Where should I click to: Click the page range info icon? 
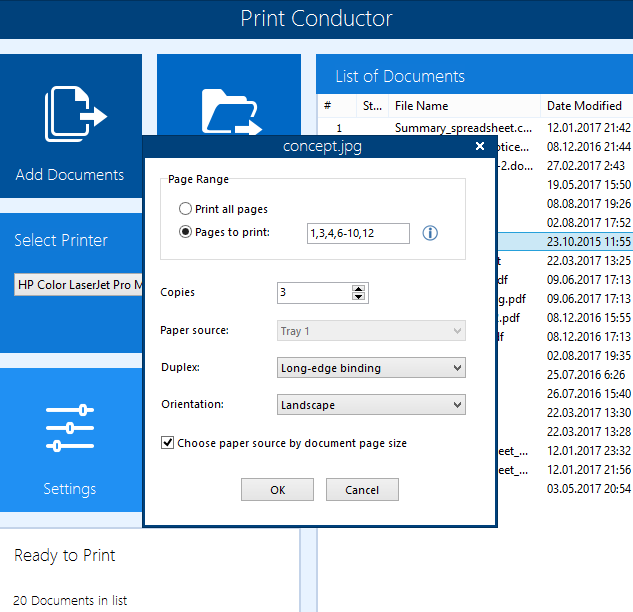[x=430, y=233]
